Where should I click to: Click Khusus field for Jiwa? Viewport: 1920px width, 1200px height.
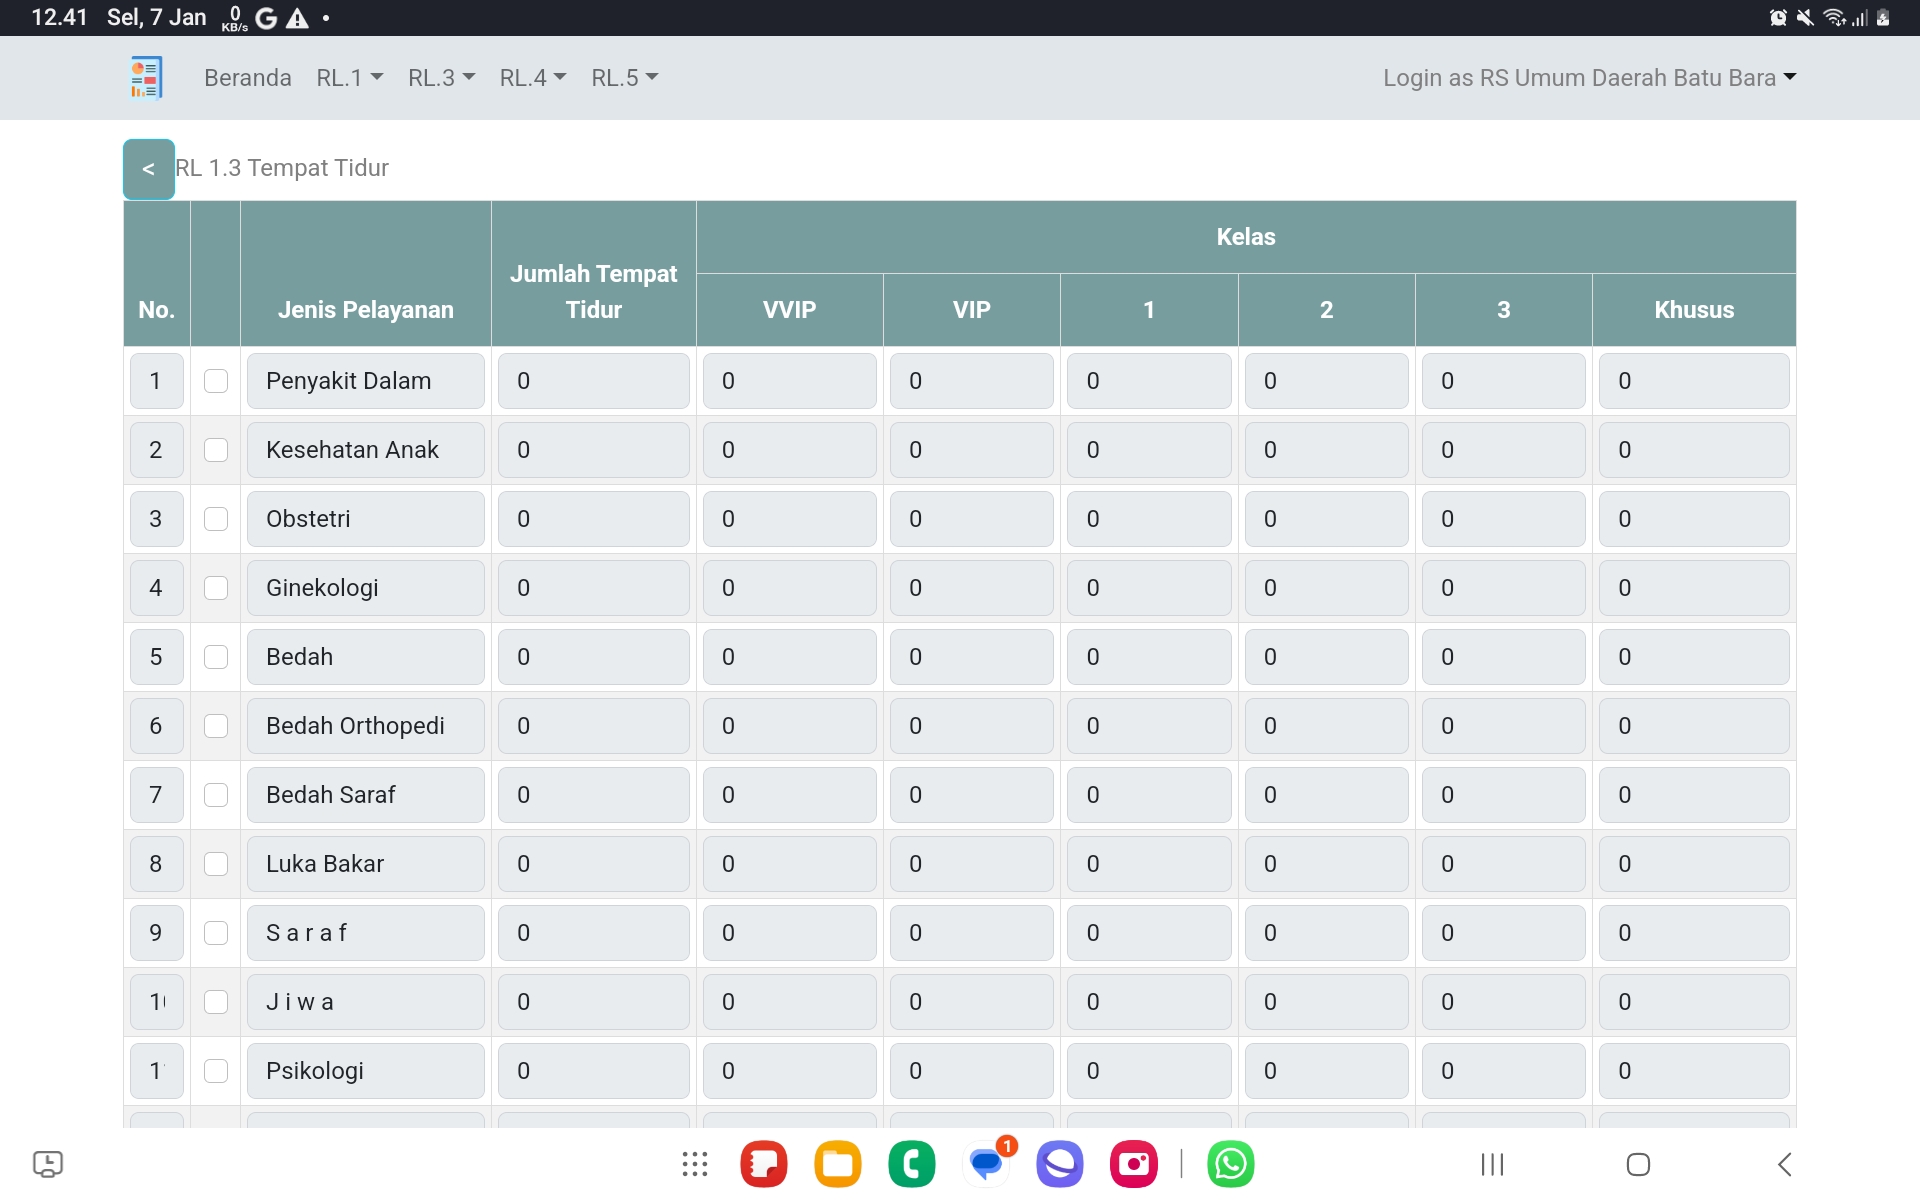[1694, 1002]
